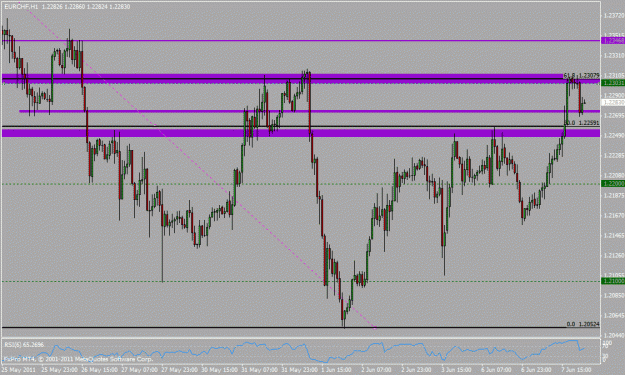Viewport: 625px width, 375px height.
Task: Select the thin purple horizontal line at 1.23468
Action: coord(301,41)
